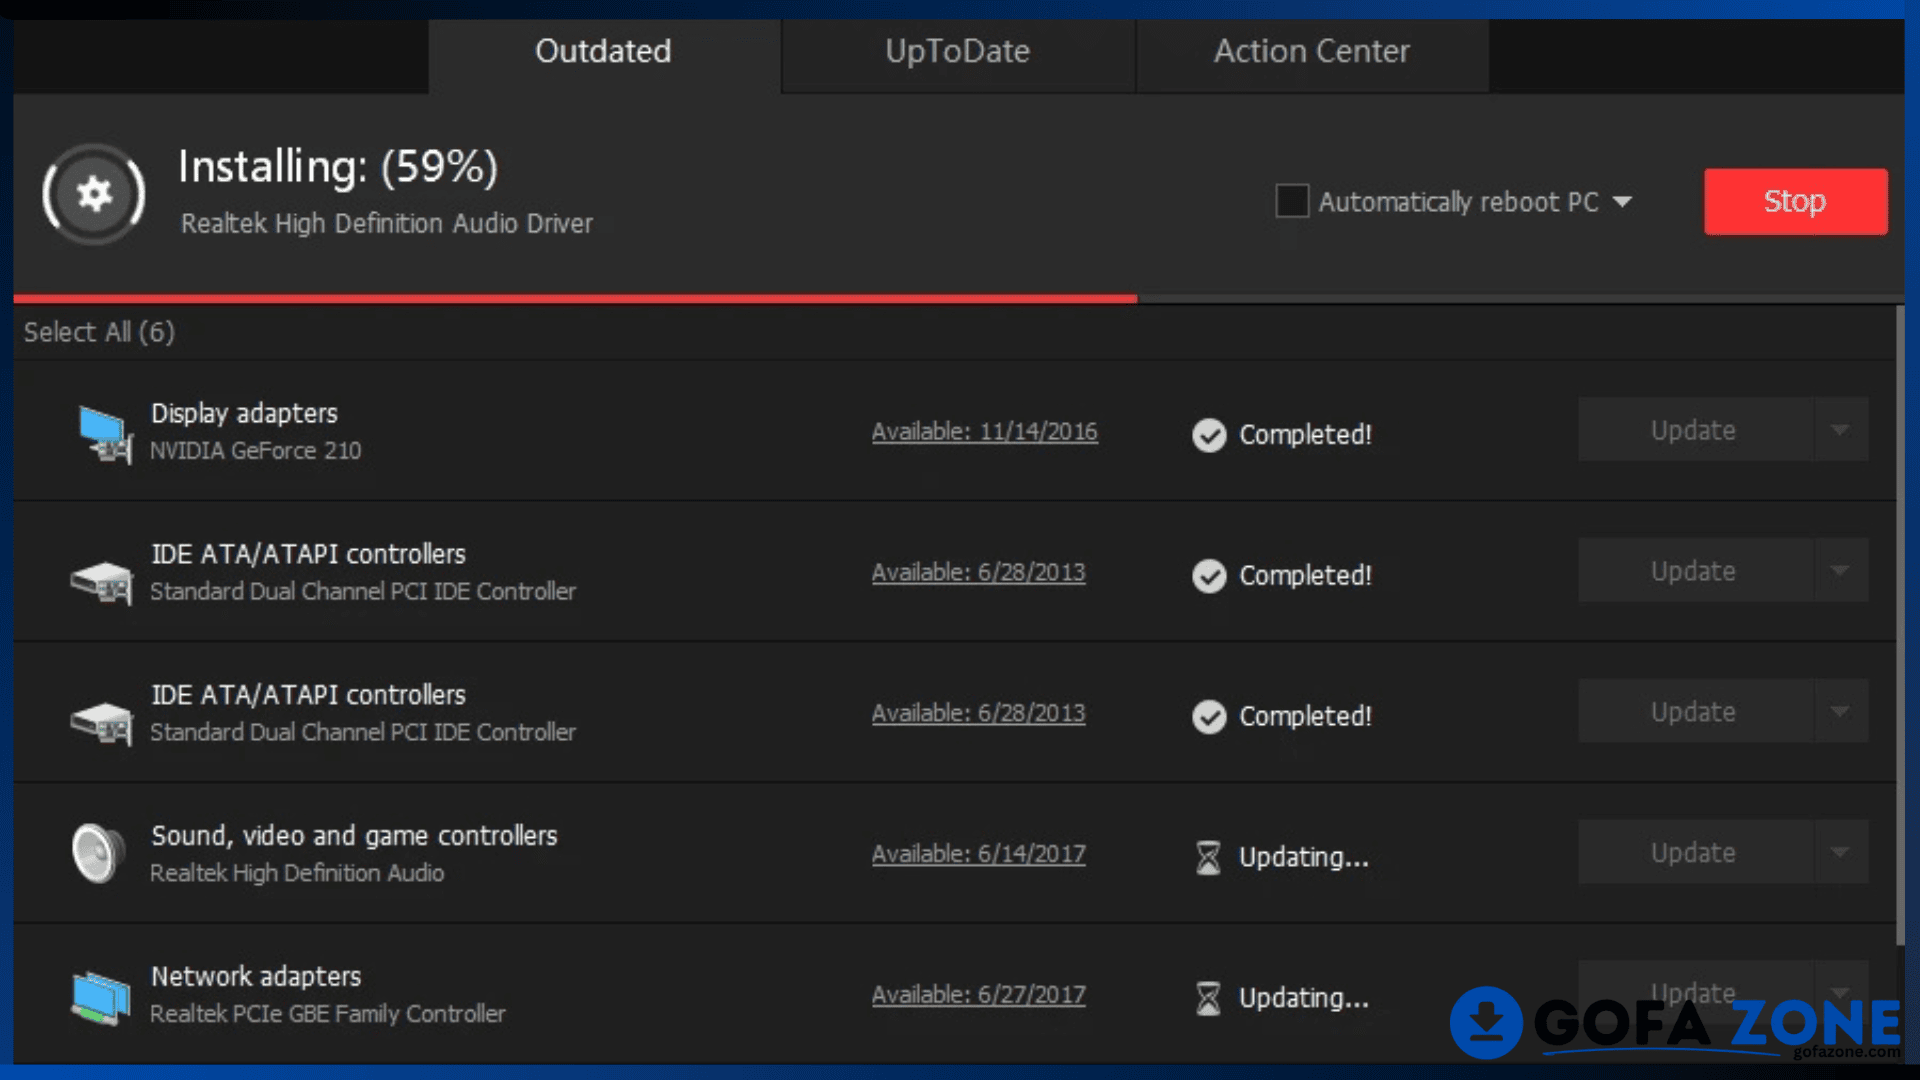Open Available: 6/27/2017 link for Realtek PCIe

pyautogui.click(x=978, y=996)
